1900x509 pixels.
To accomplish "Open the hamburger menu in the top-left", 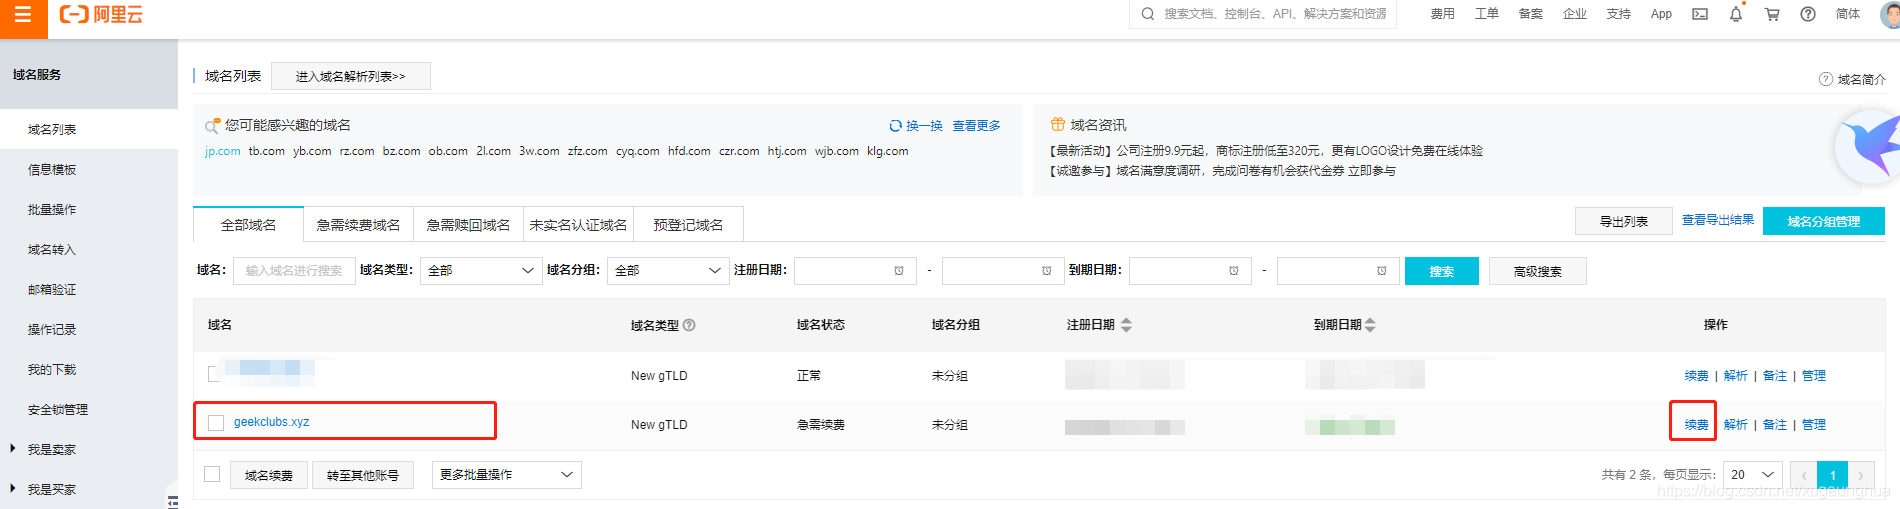I will [23, 15].
